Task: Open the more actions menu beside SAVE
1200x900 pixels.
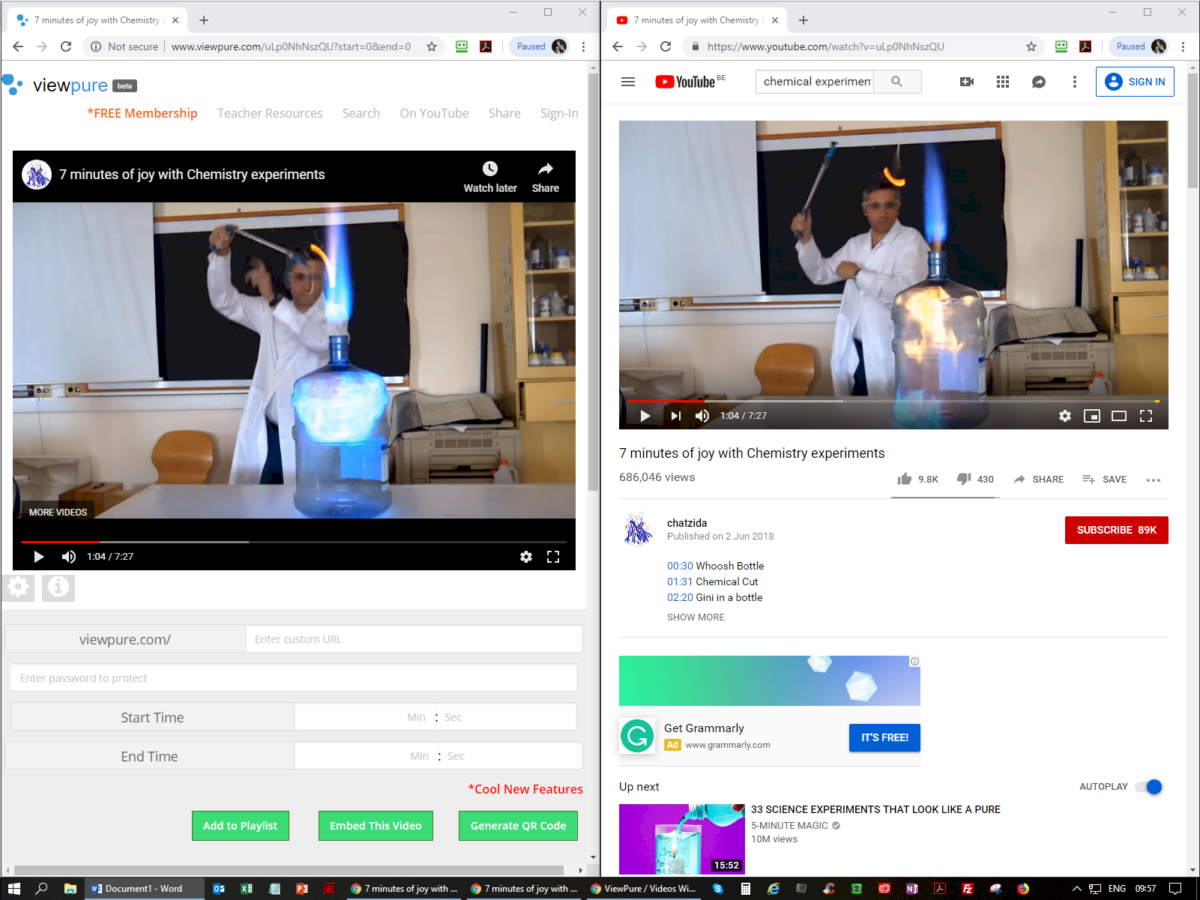Action: tap(1153, 480)
